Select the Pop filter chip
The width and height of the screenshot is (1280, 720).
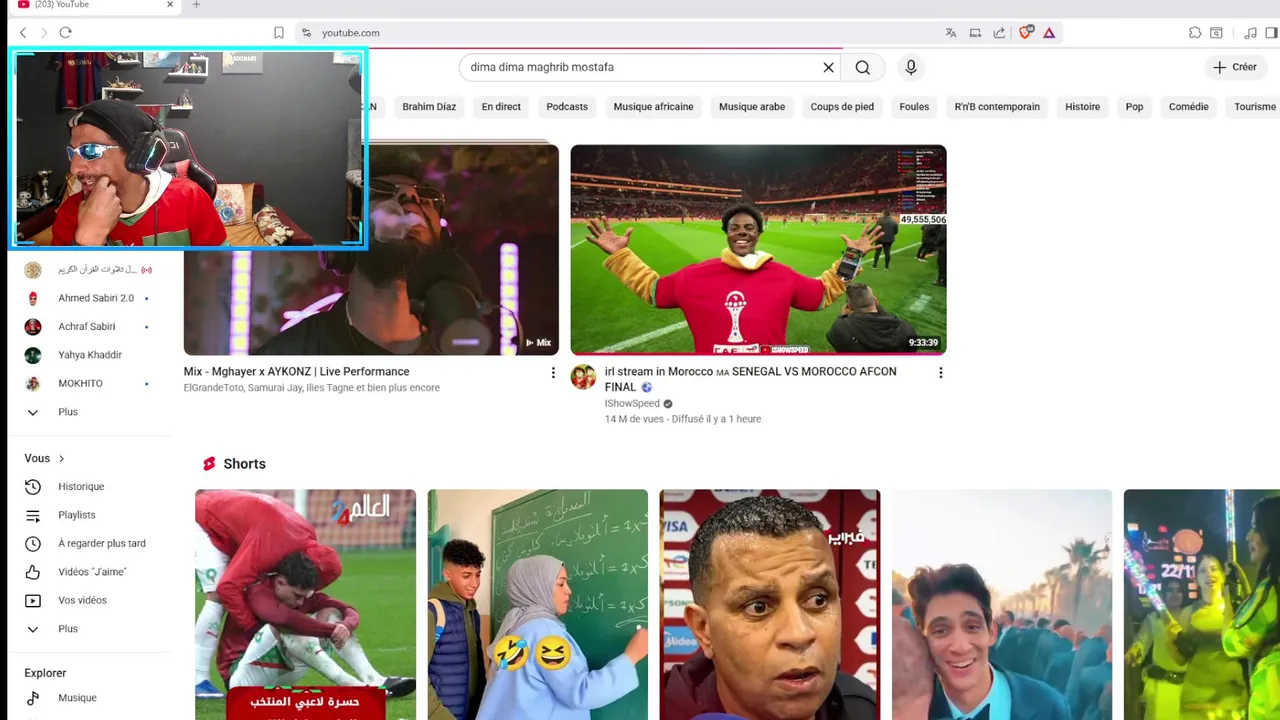pos(1134,106)
